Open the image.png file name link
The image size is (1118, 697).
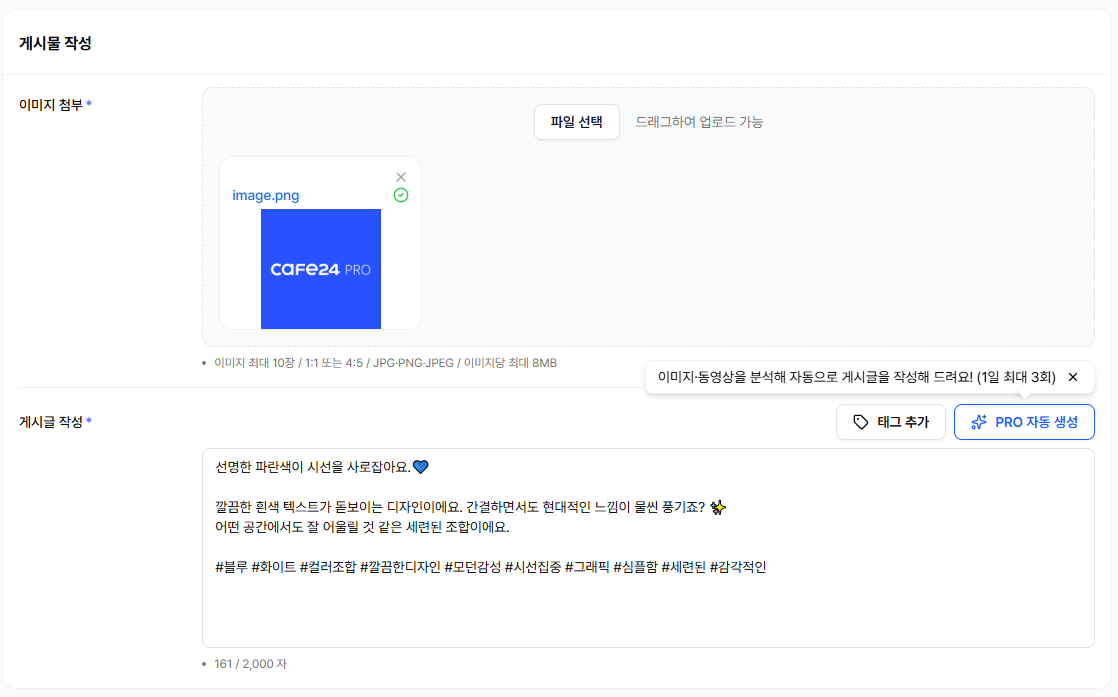pos(265,195)
